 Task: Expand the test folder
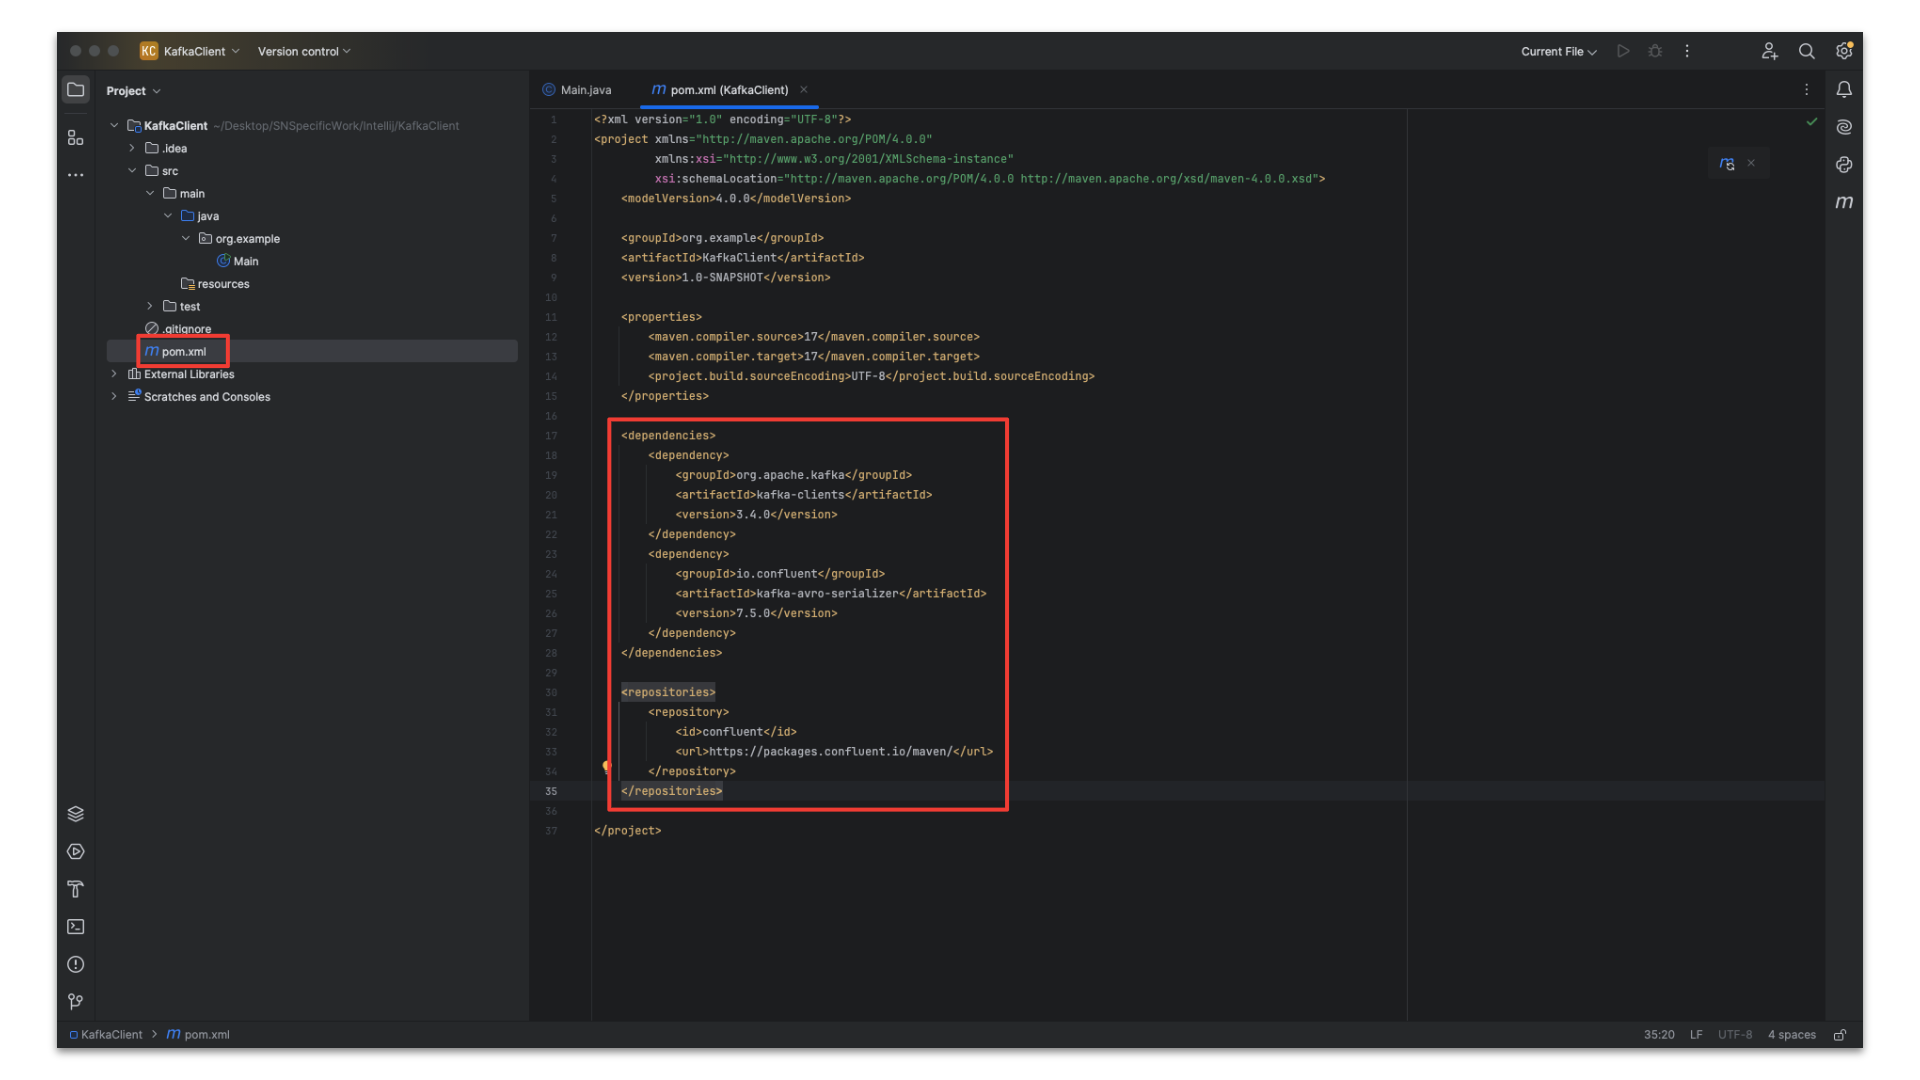tap(150, 306)
